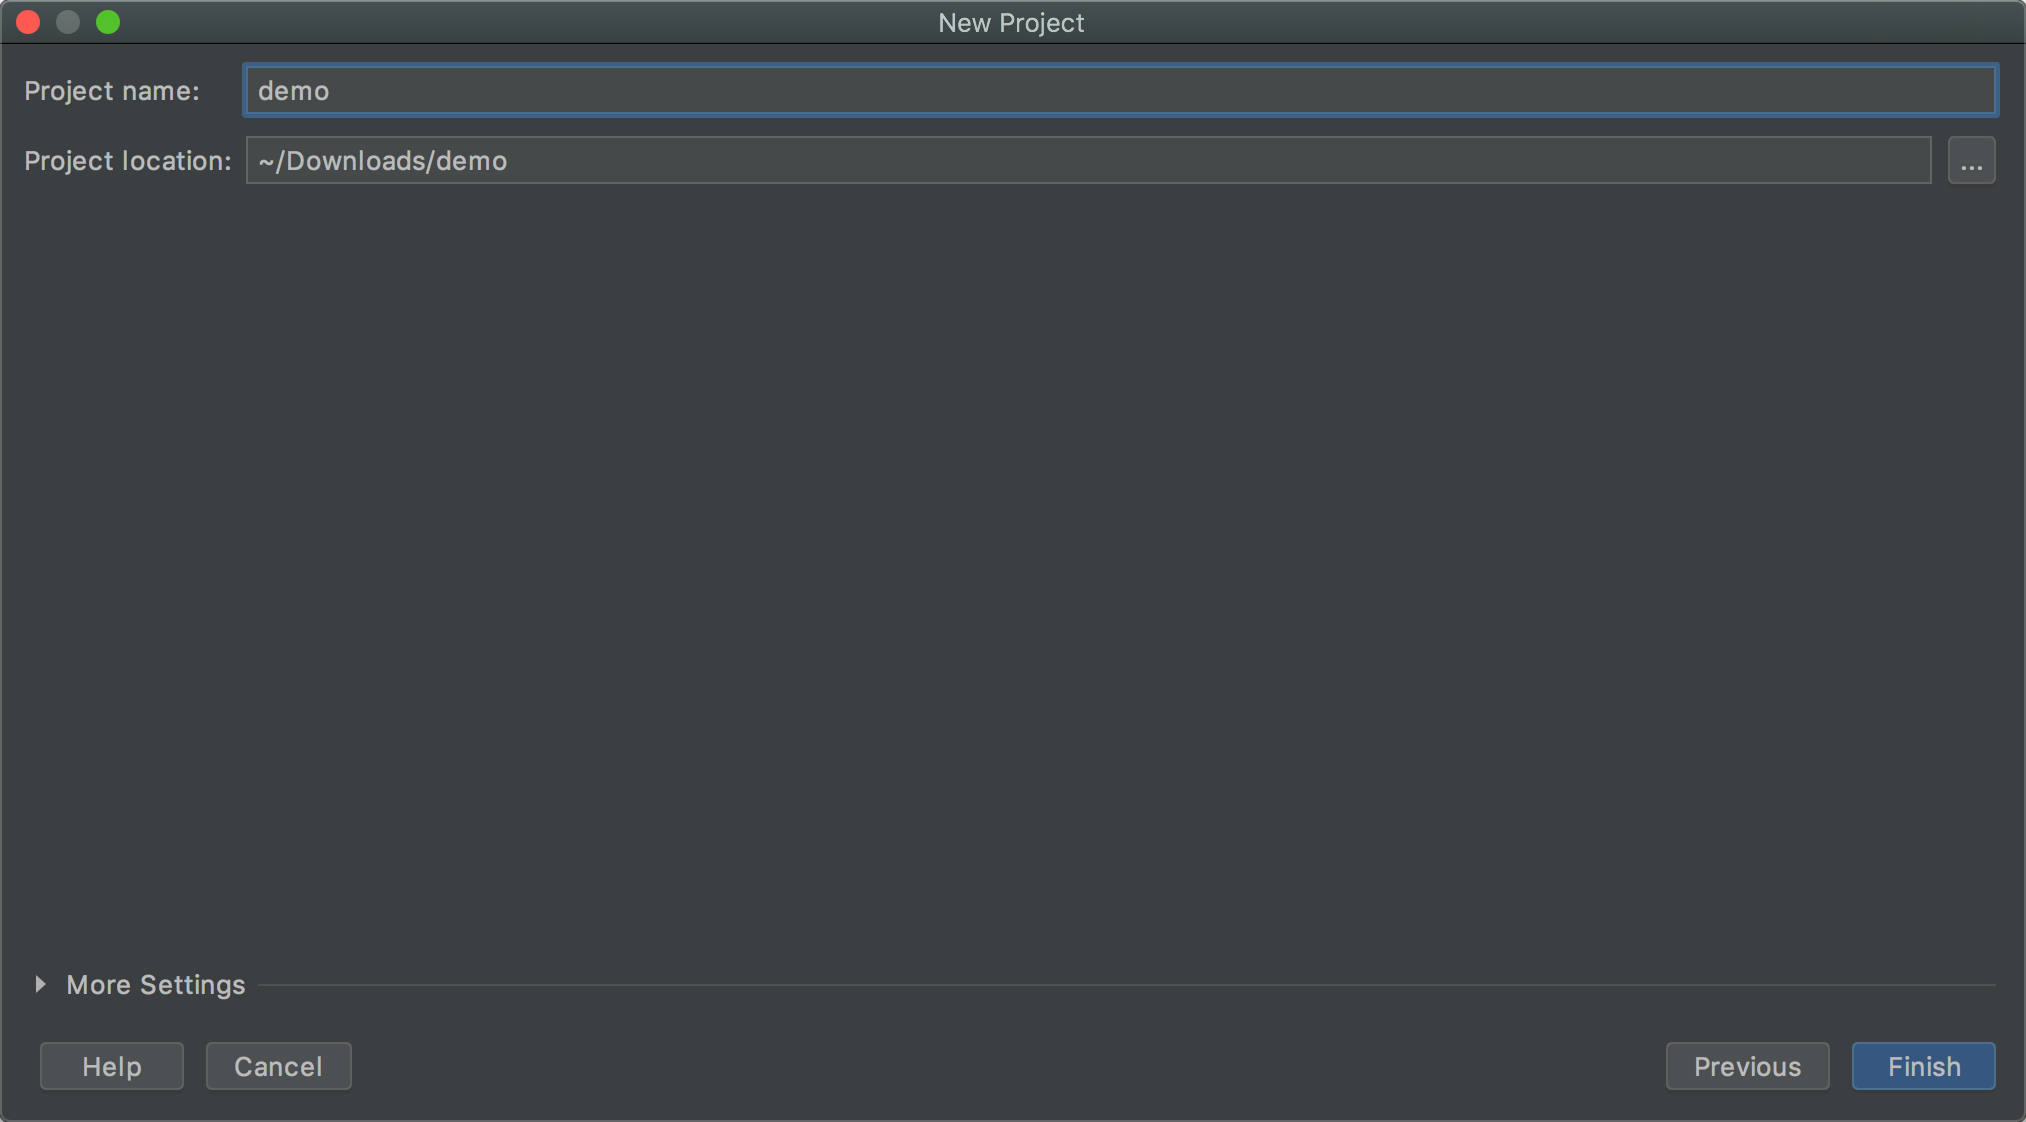
Task: Place cursor on the '~/Downloads/demo' path text
Action: coord(382,161)
